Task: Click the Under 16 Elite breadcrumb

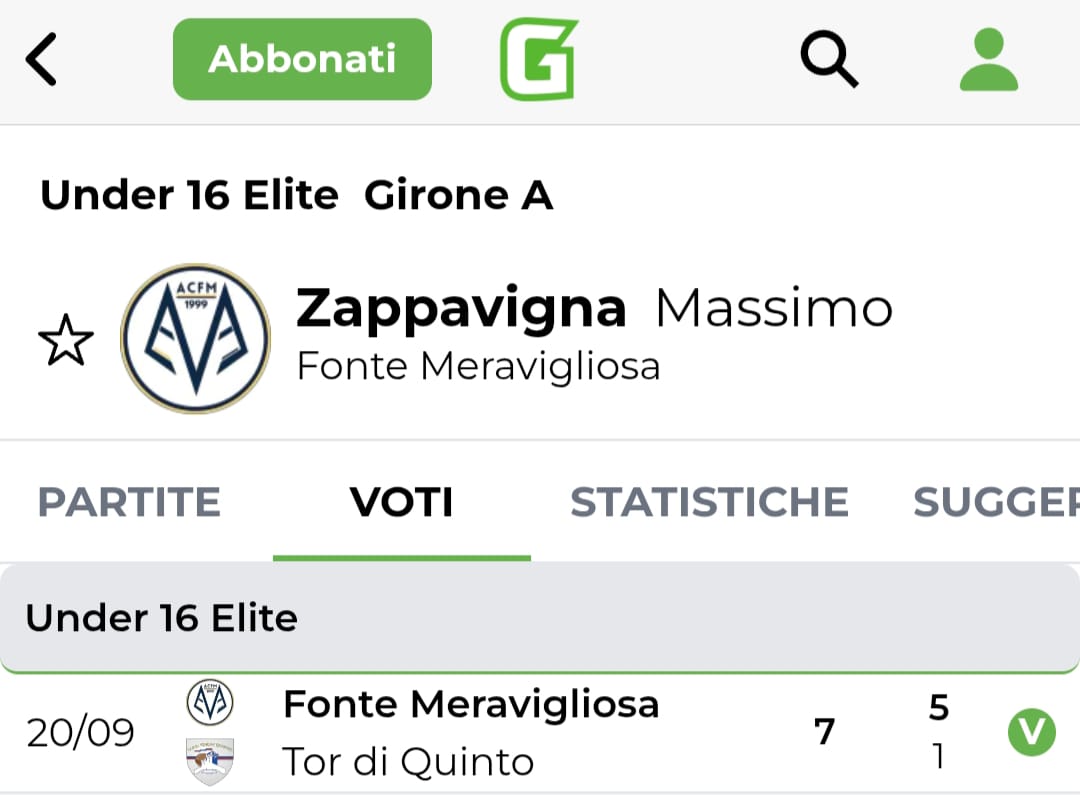Action: pyautogui.click(x=189, y=195)
